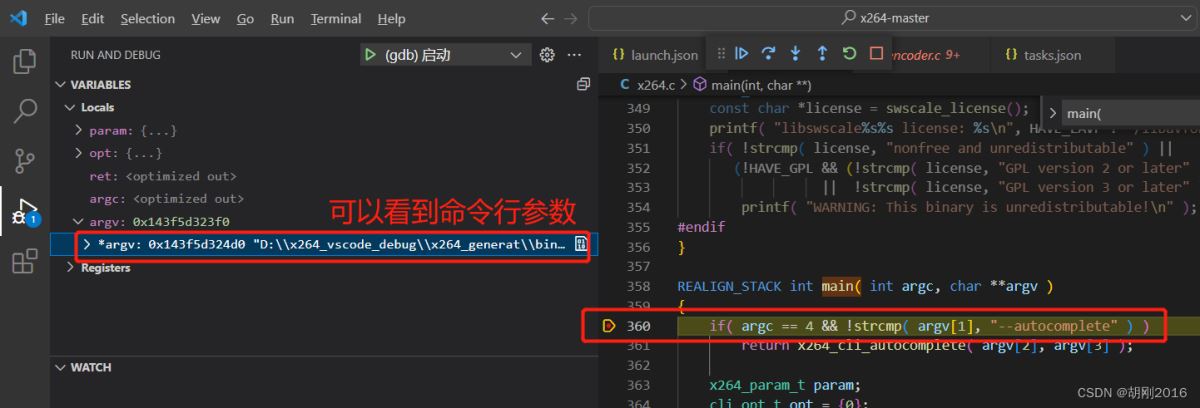Click line number 363 in the gutter
The width and height of the screenshot is (1200, 408).
point(637,386)
